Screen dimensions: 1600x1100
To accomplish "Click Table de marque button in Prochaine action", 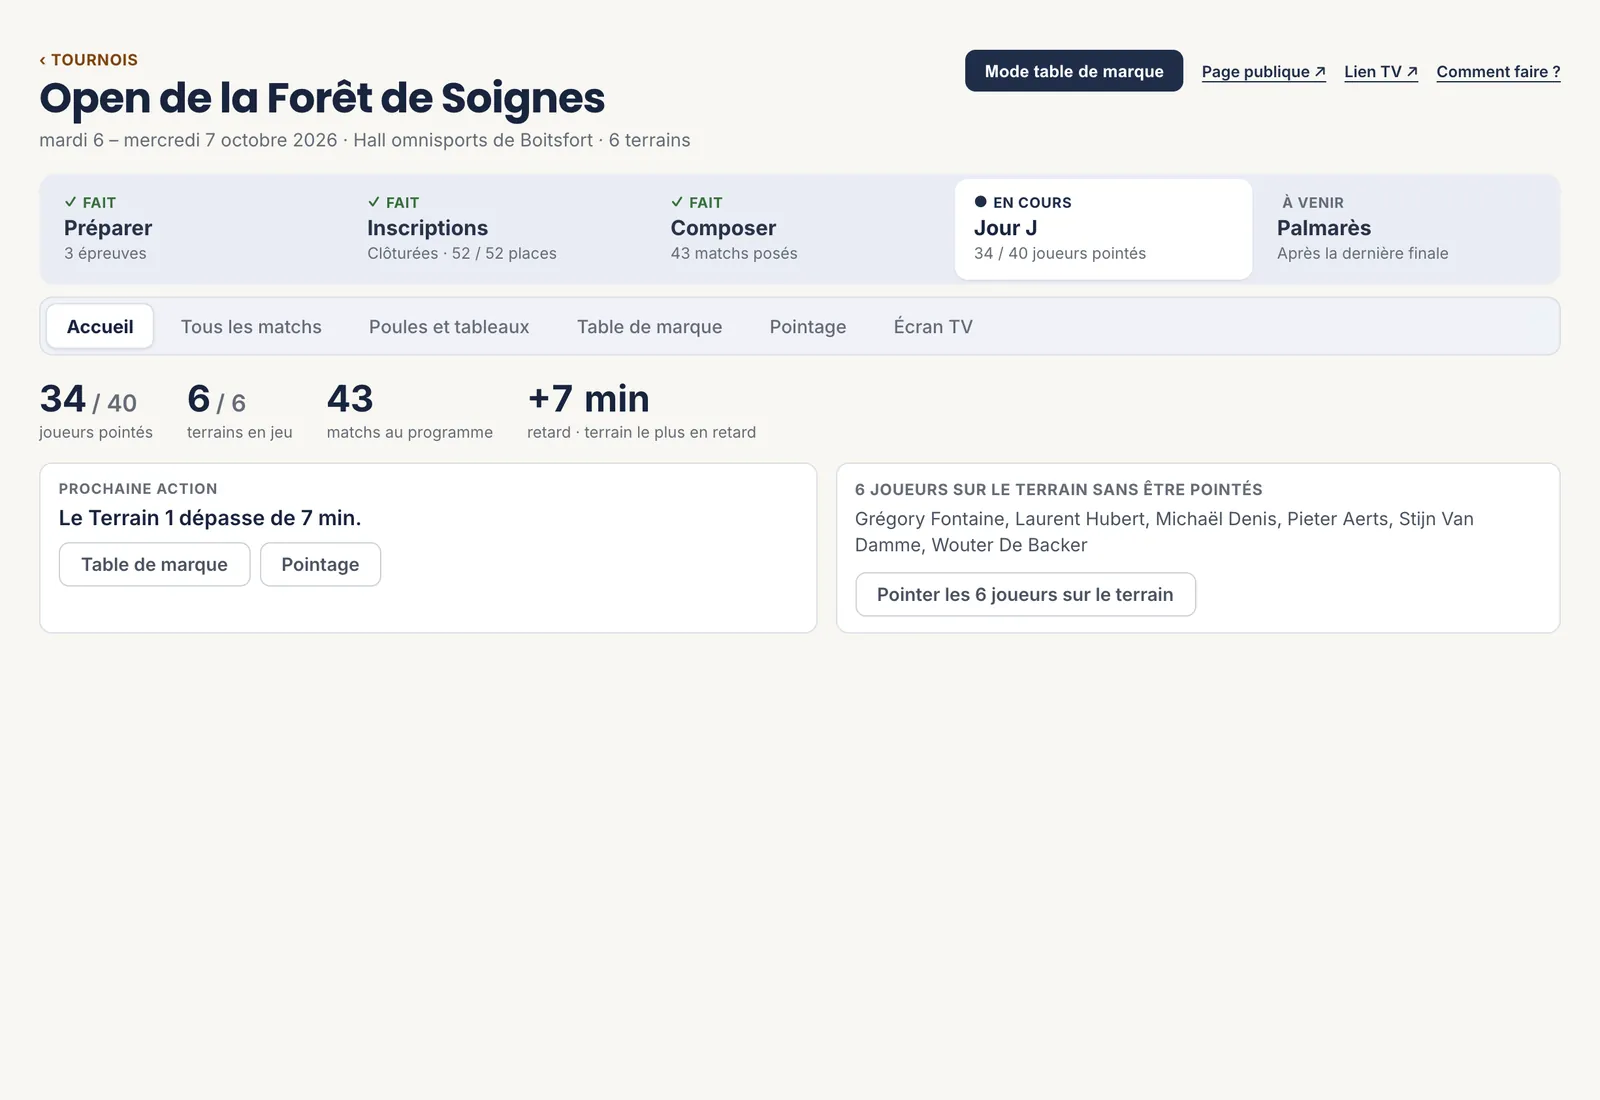I will [x=154, y=565].
